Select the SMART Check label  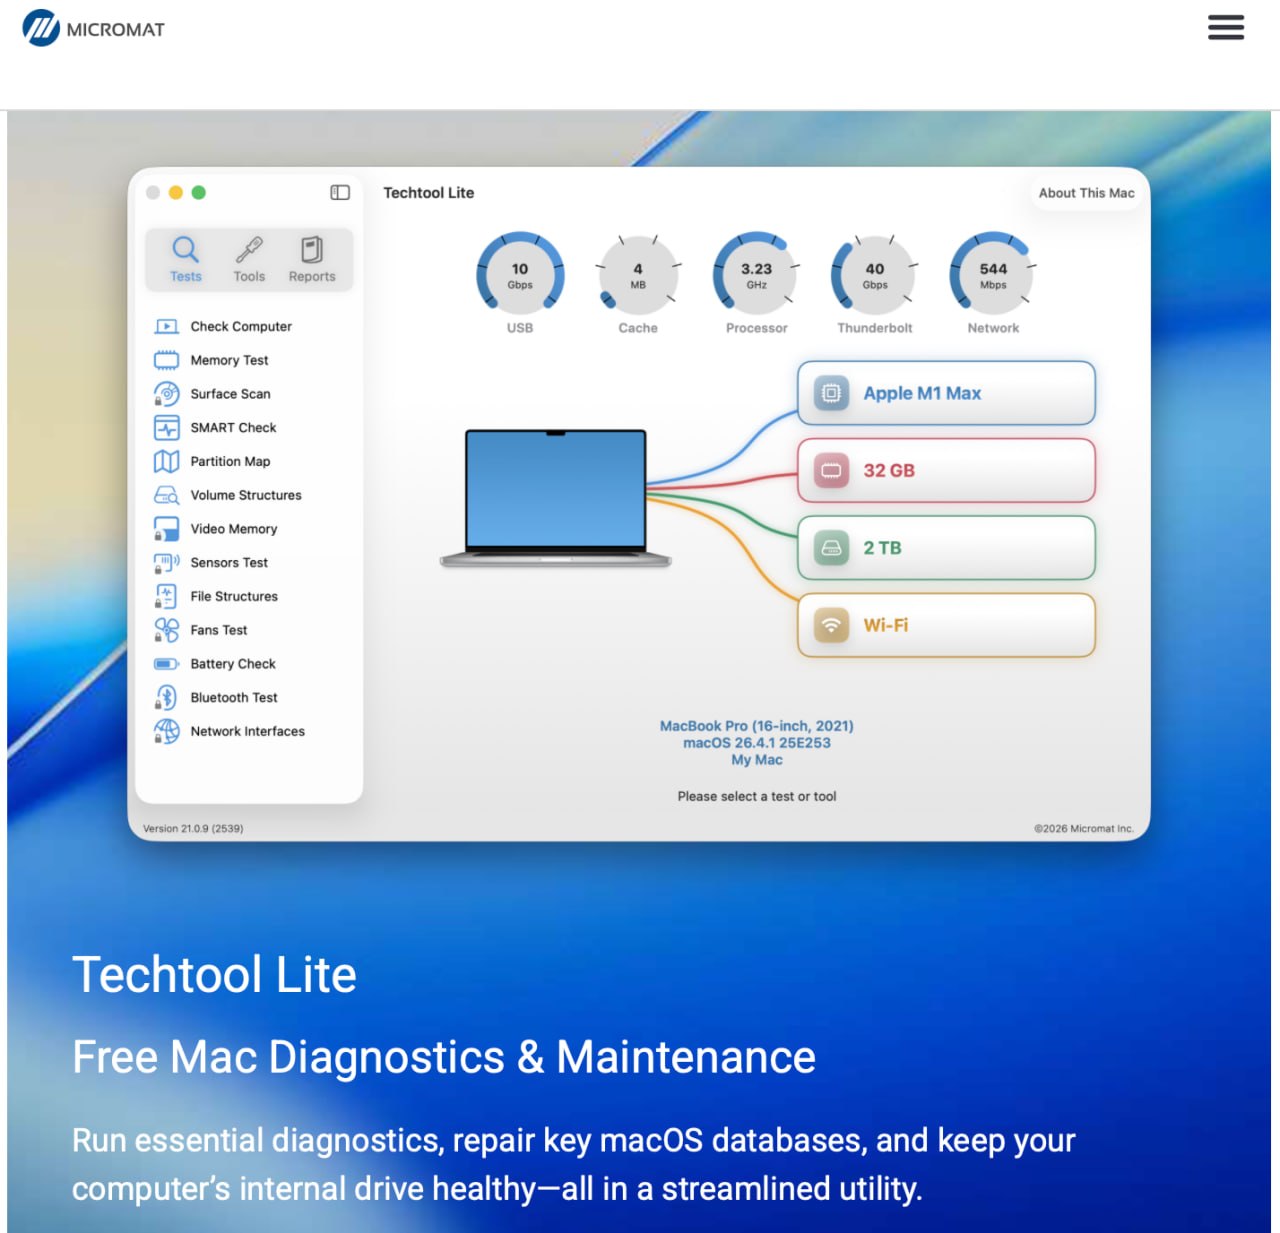point(233,427)
